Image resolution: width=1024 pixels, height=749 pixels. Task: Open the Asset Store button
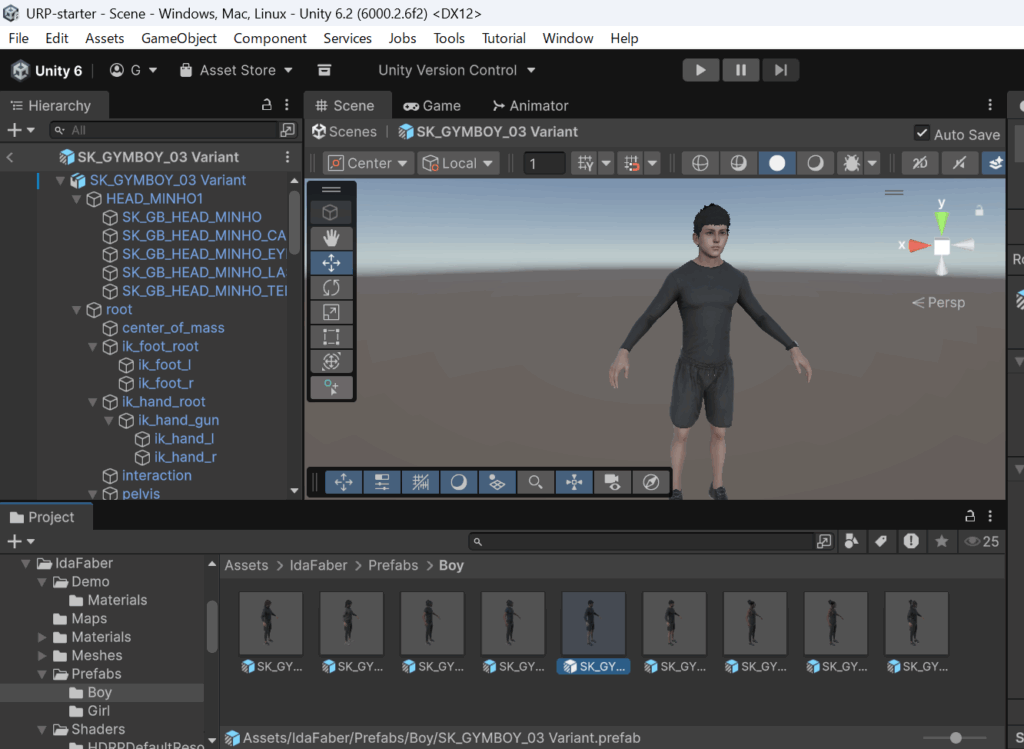tap(236, 70)
